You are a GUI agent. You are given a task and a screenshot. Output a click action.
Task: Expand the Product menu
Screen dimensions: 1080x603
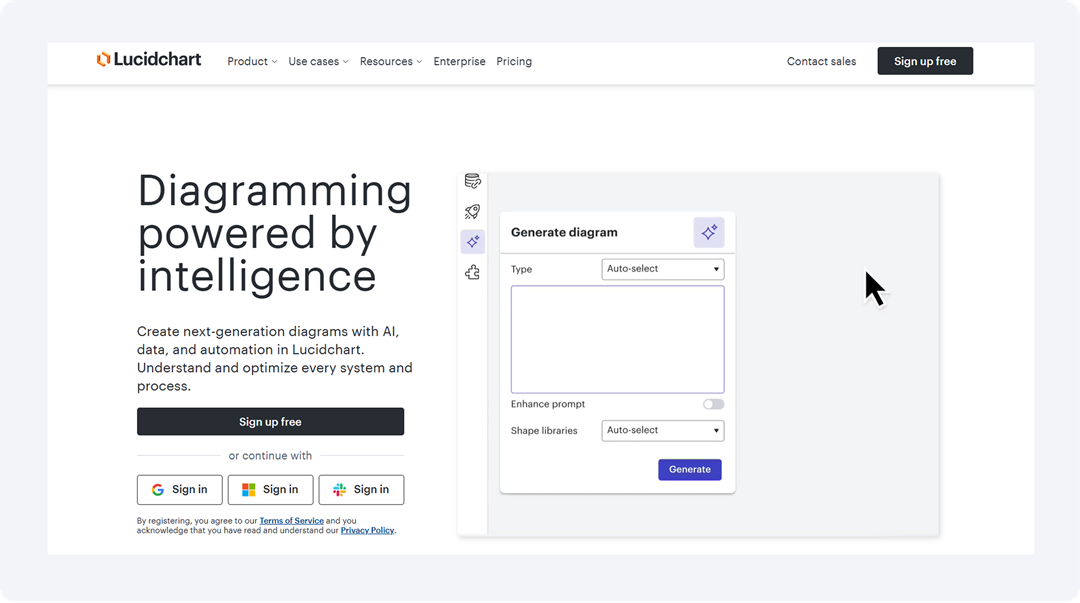[252, 61]
